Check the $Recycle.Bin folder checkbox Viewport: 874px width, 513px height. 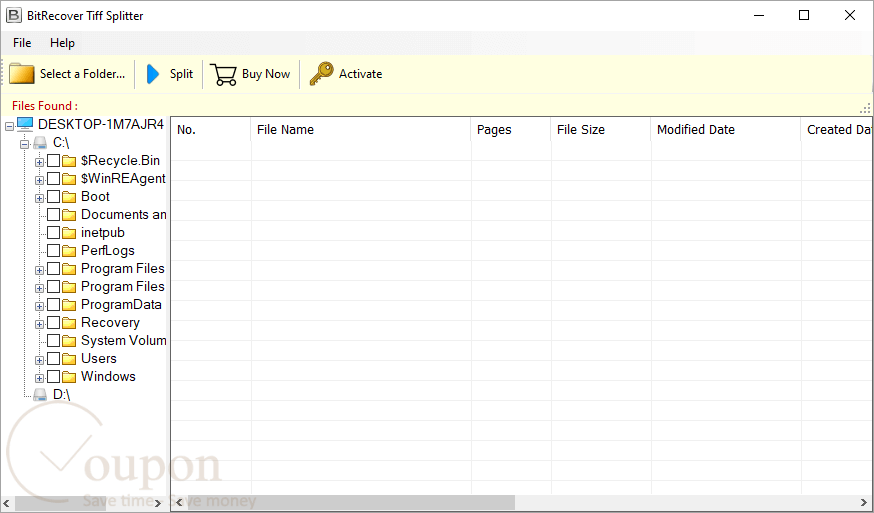point(54,161)
